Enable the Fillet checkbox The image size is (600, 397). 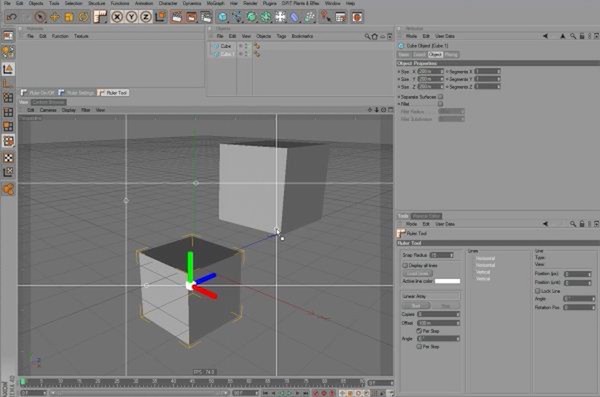(x=440, y=104)
